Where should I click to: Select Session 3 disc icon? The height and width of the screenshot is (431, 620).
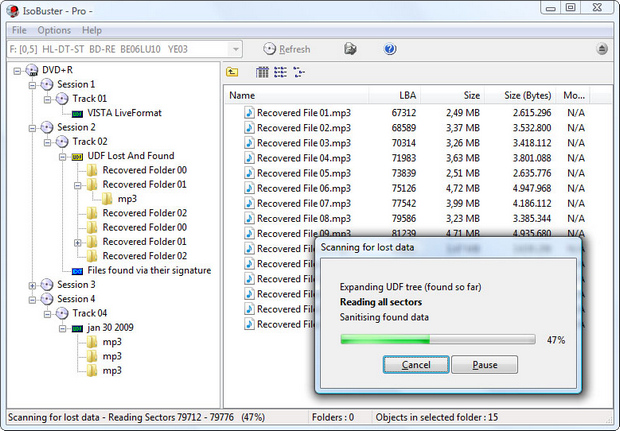pyautogui.click(x=47, y=284)
